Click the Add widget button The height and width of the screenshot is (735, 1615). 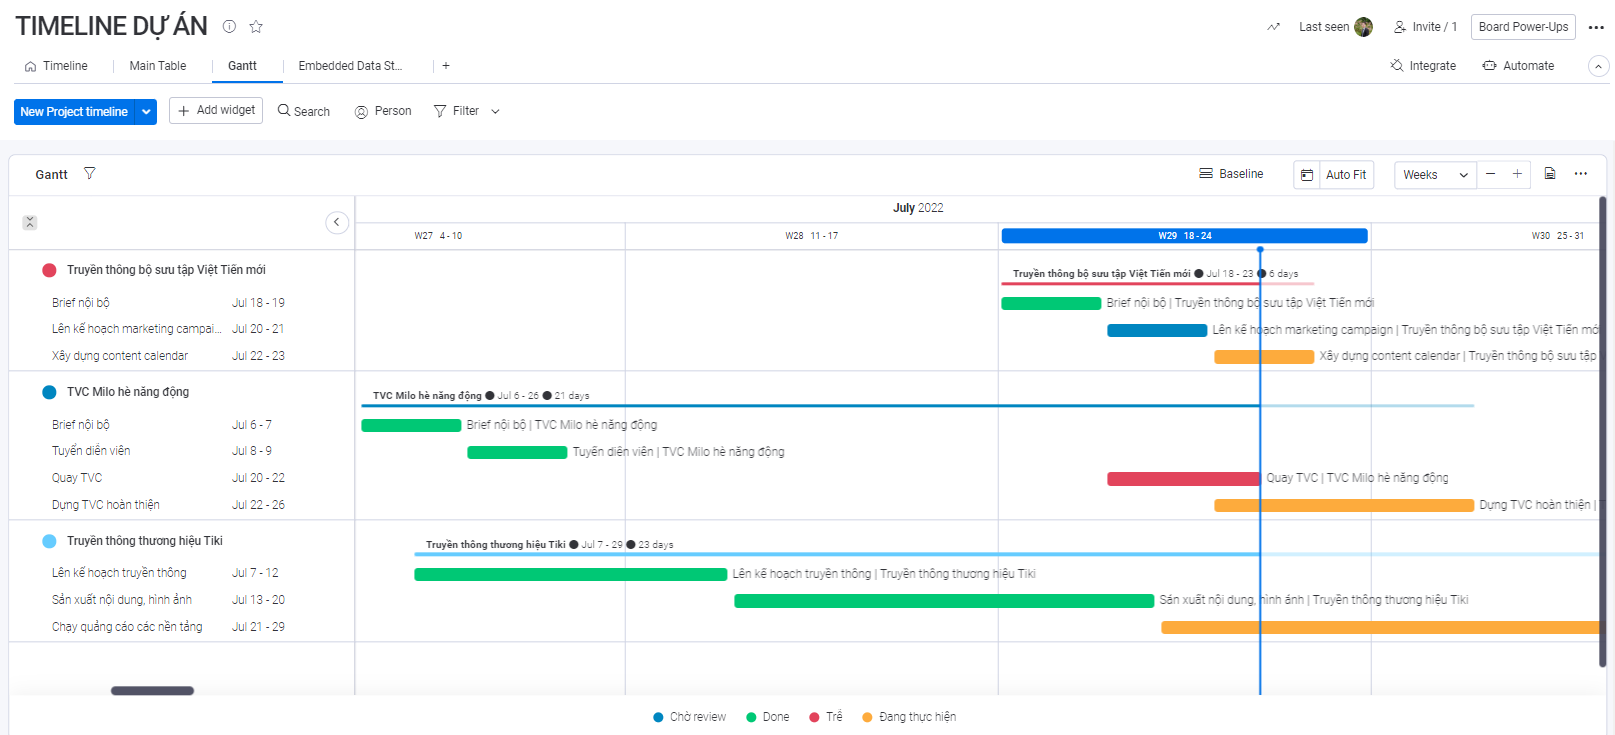click(x=216, y=111)
